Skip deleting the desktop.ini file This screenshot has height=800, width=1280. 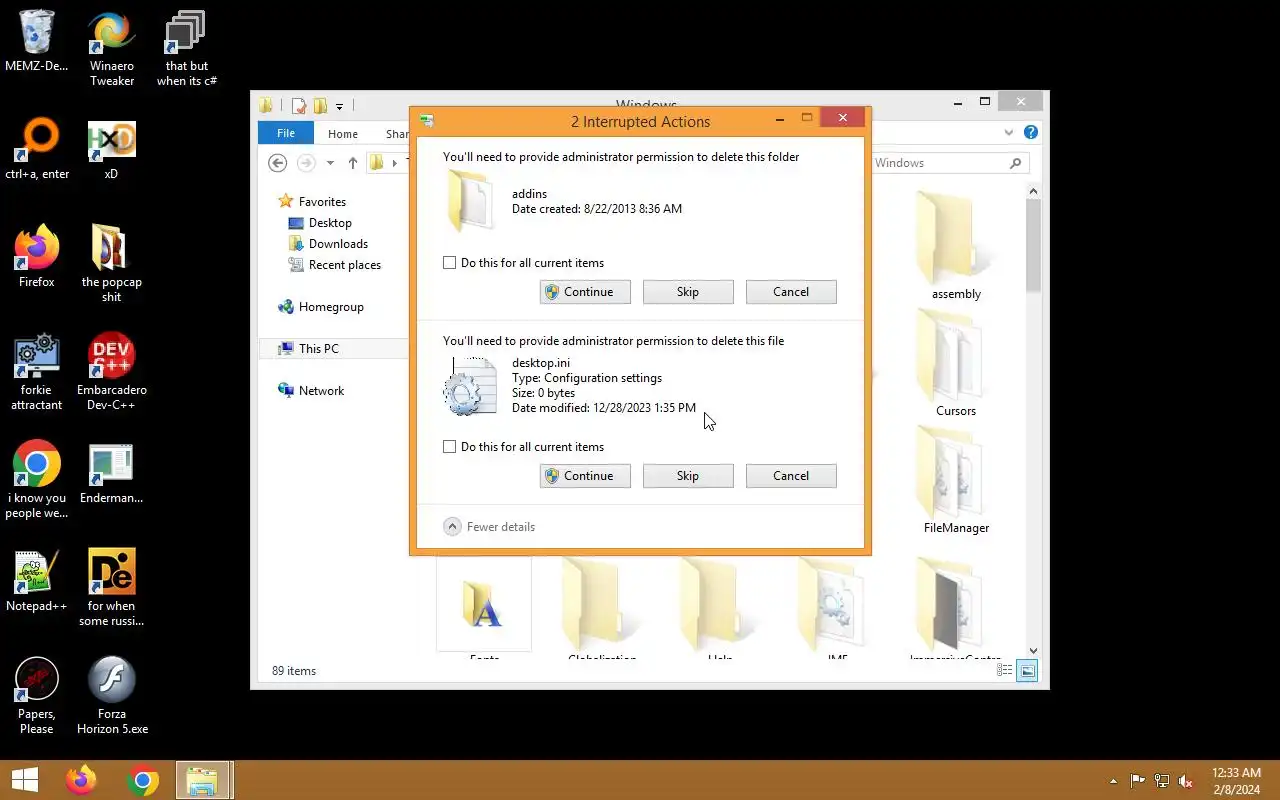pyautogui.click(x=688, y=476)
